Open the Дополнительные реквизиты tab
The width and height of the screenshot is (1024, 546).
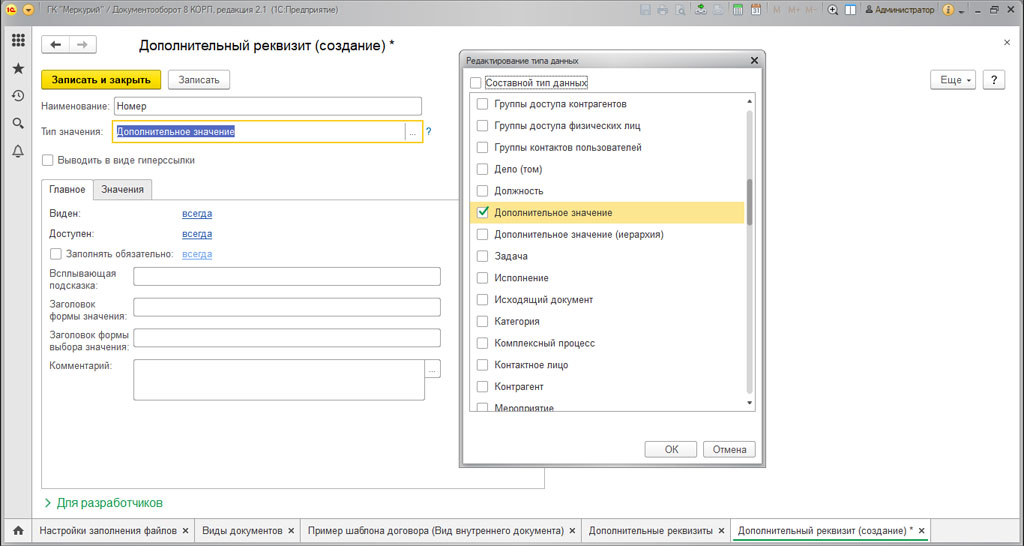coord(651,531)
